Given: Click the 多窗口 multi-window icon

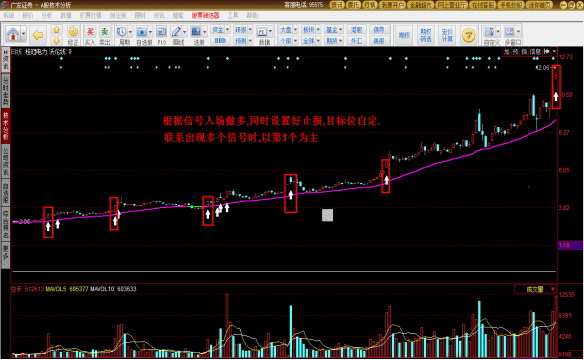Looking at the screenshot, I should [510, 32].
